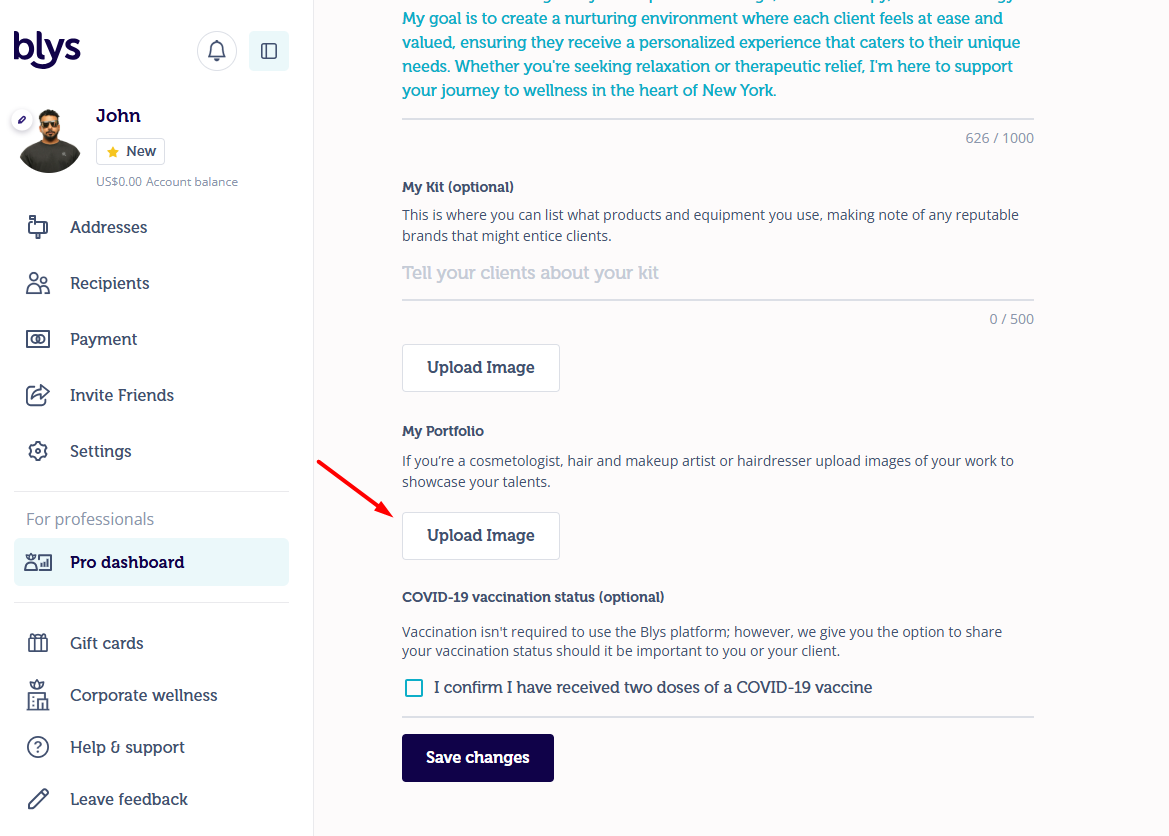Viewport: 1169px width, 836px height.
Task: Open Invite Friends share icon
Action: 38,395
